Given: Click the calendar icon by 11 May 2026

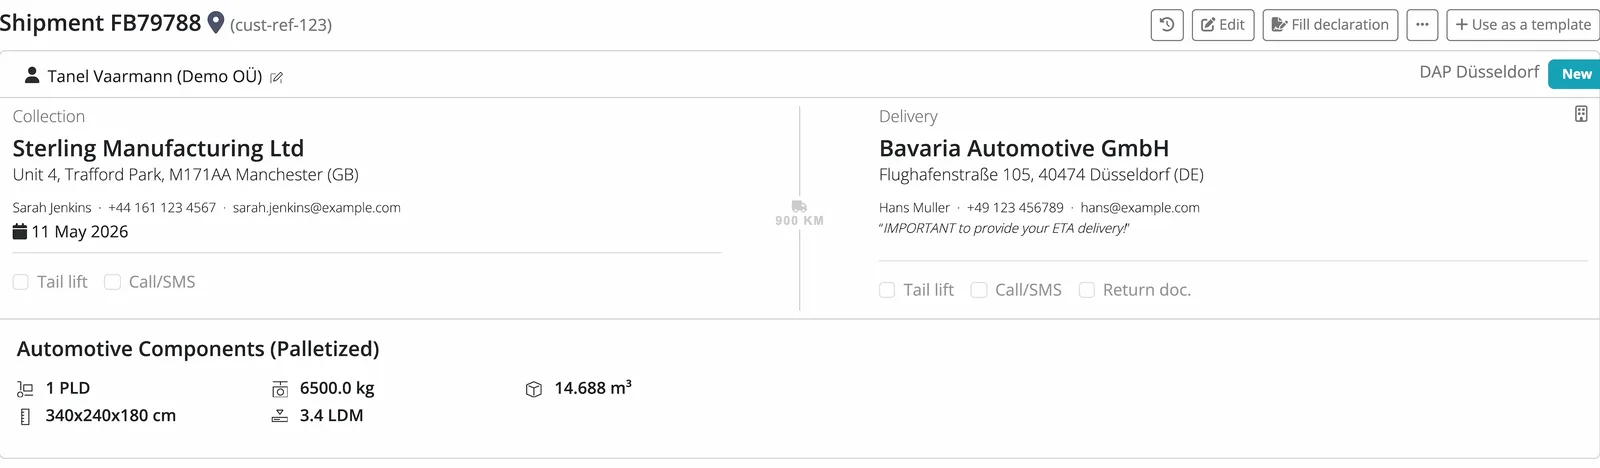Looking at the screenshot, I should pos(20,232).
